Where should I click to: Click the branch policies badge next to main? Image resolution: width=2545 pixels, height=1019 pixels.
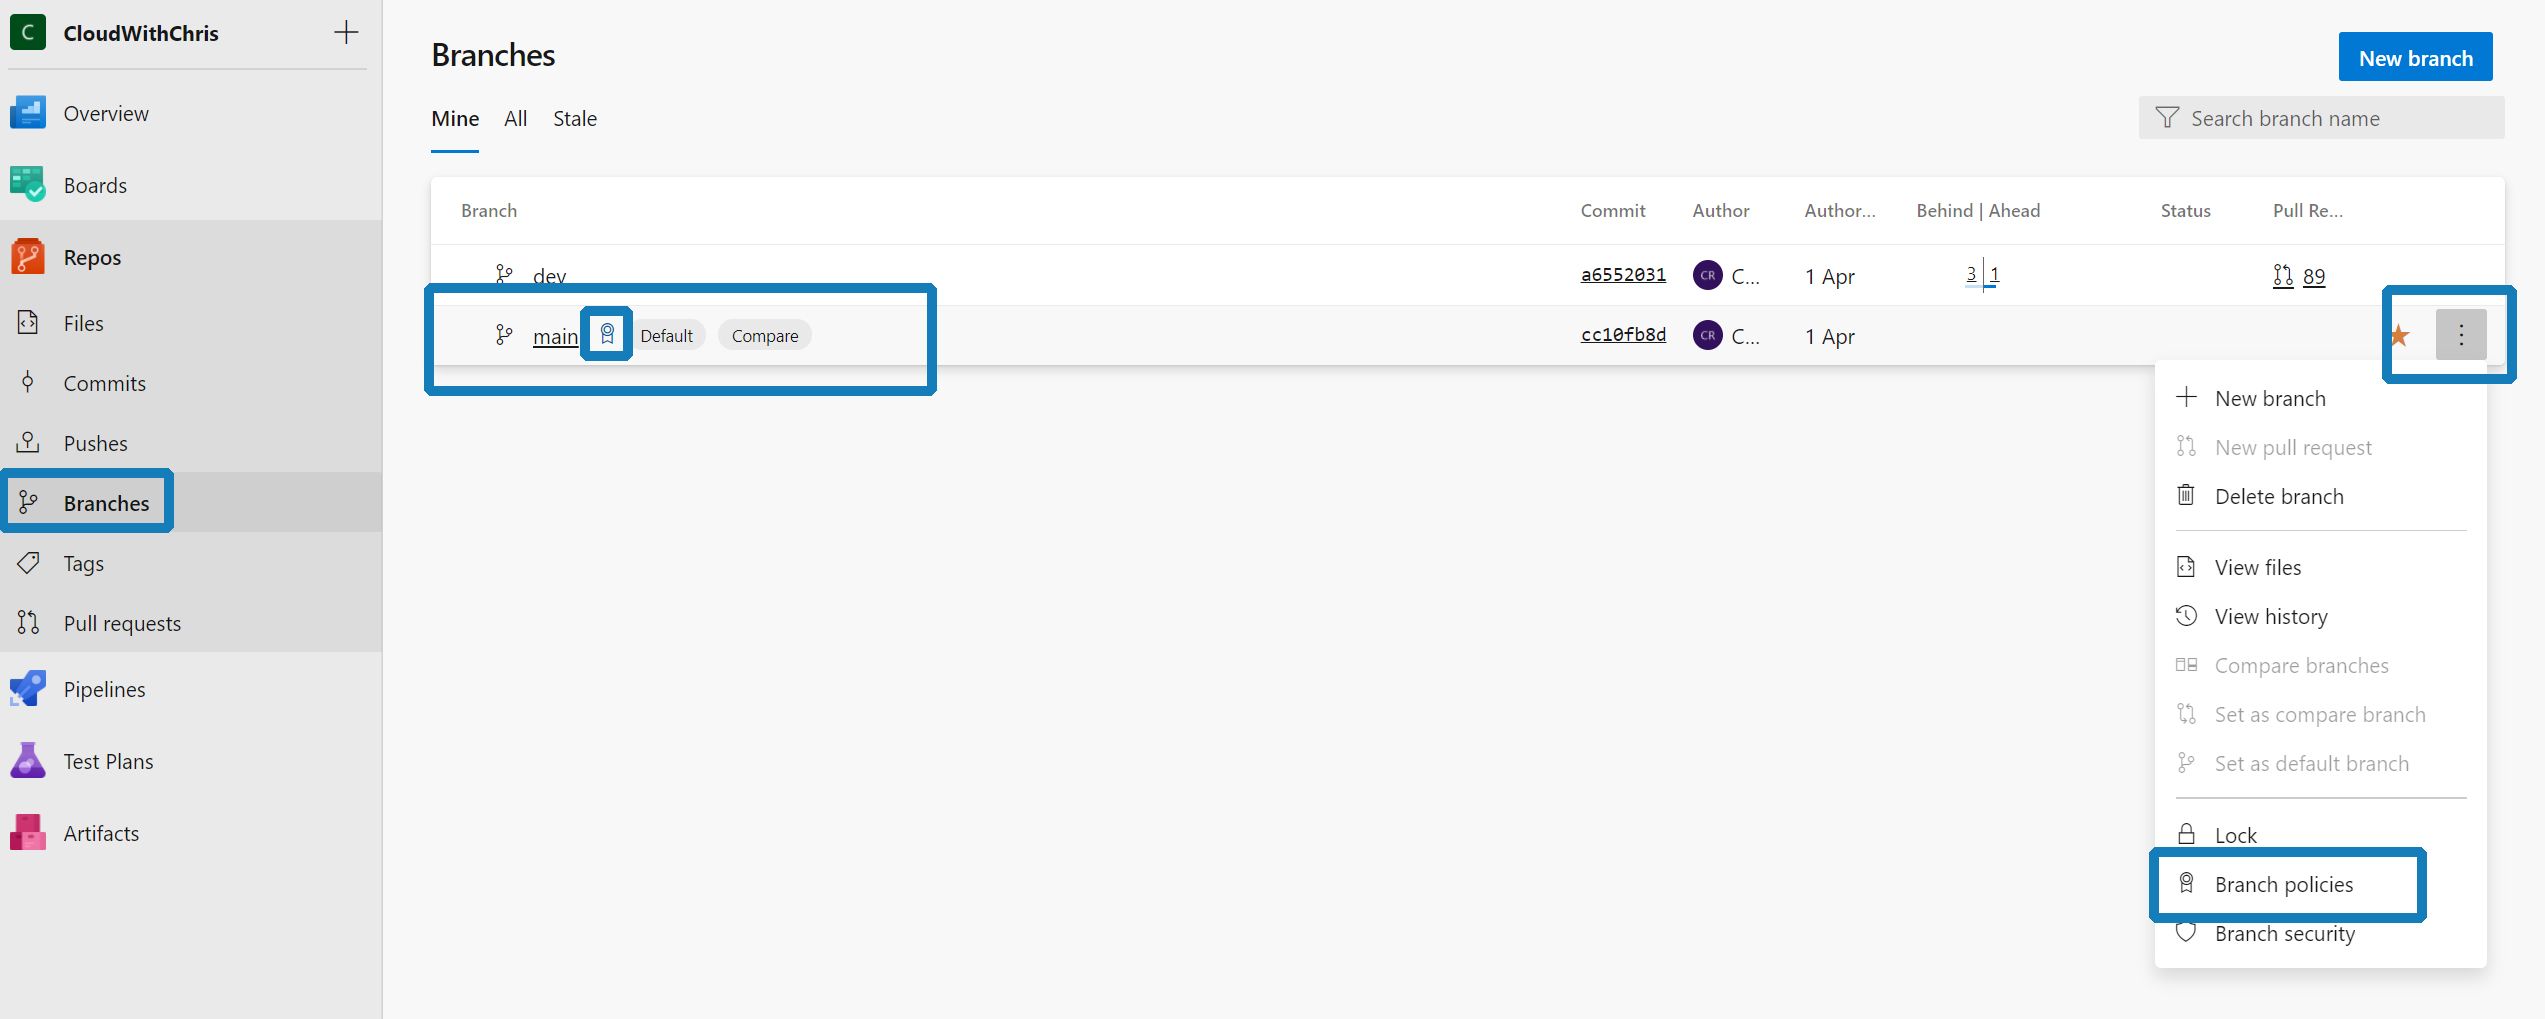tap(606, 335)
